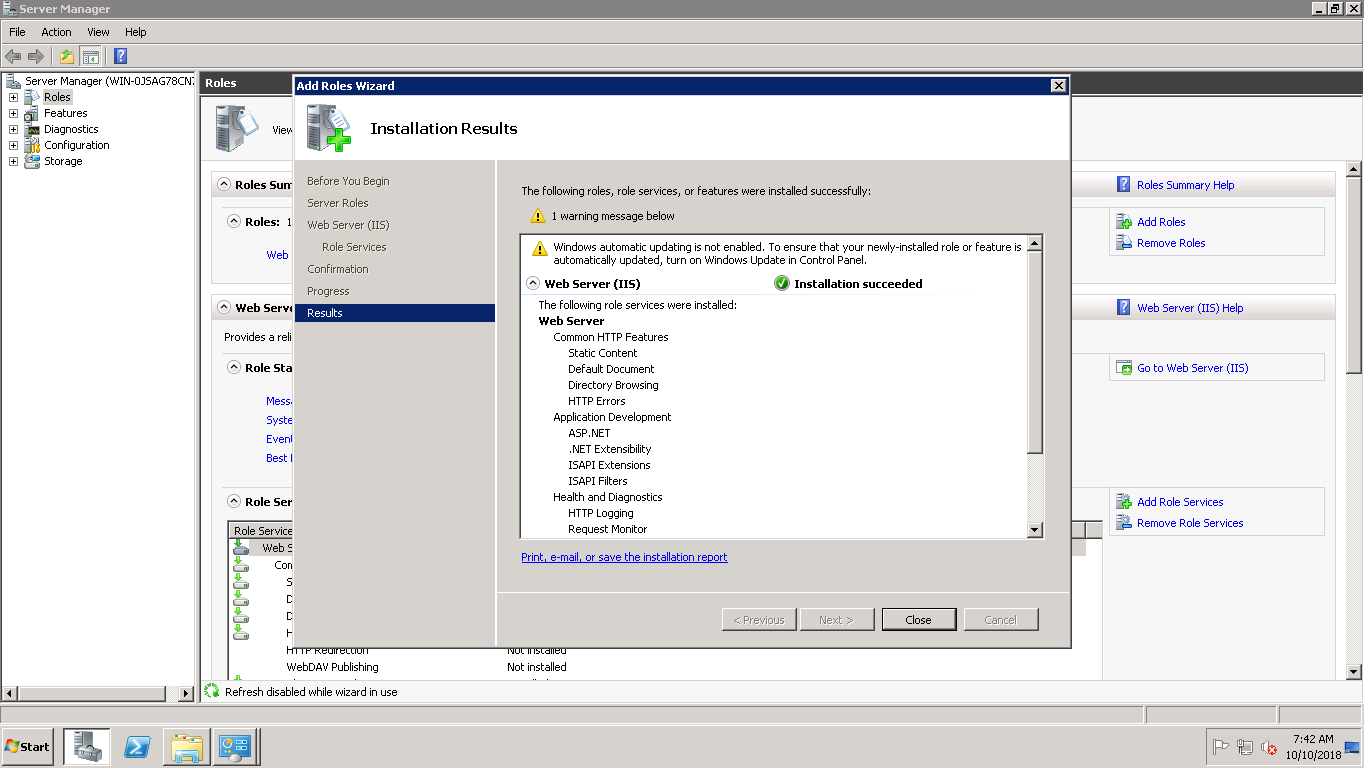Click the Remove Roles link
Viewport: 1364px width, 768px height.
pos(1171,243)
